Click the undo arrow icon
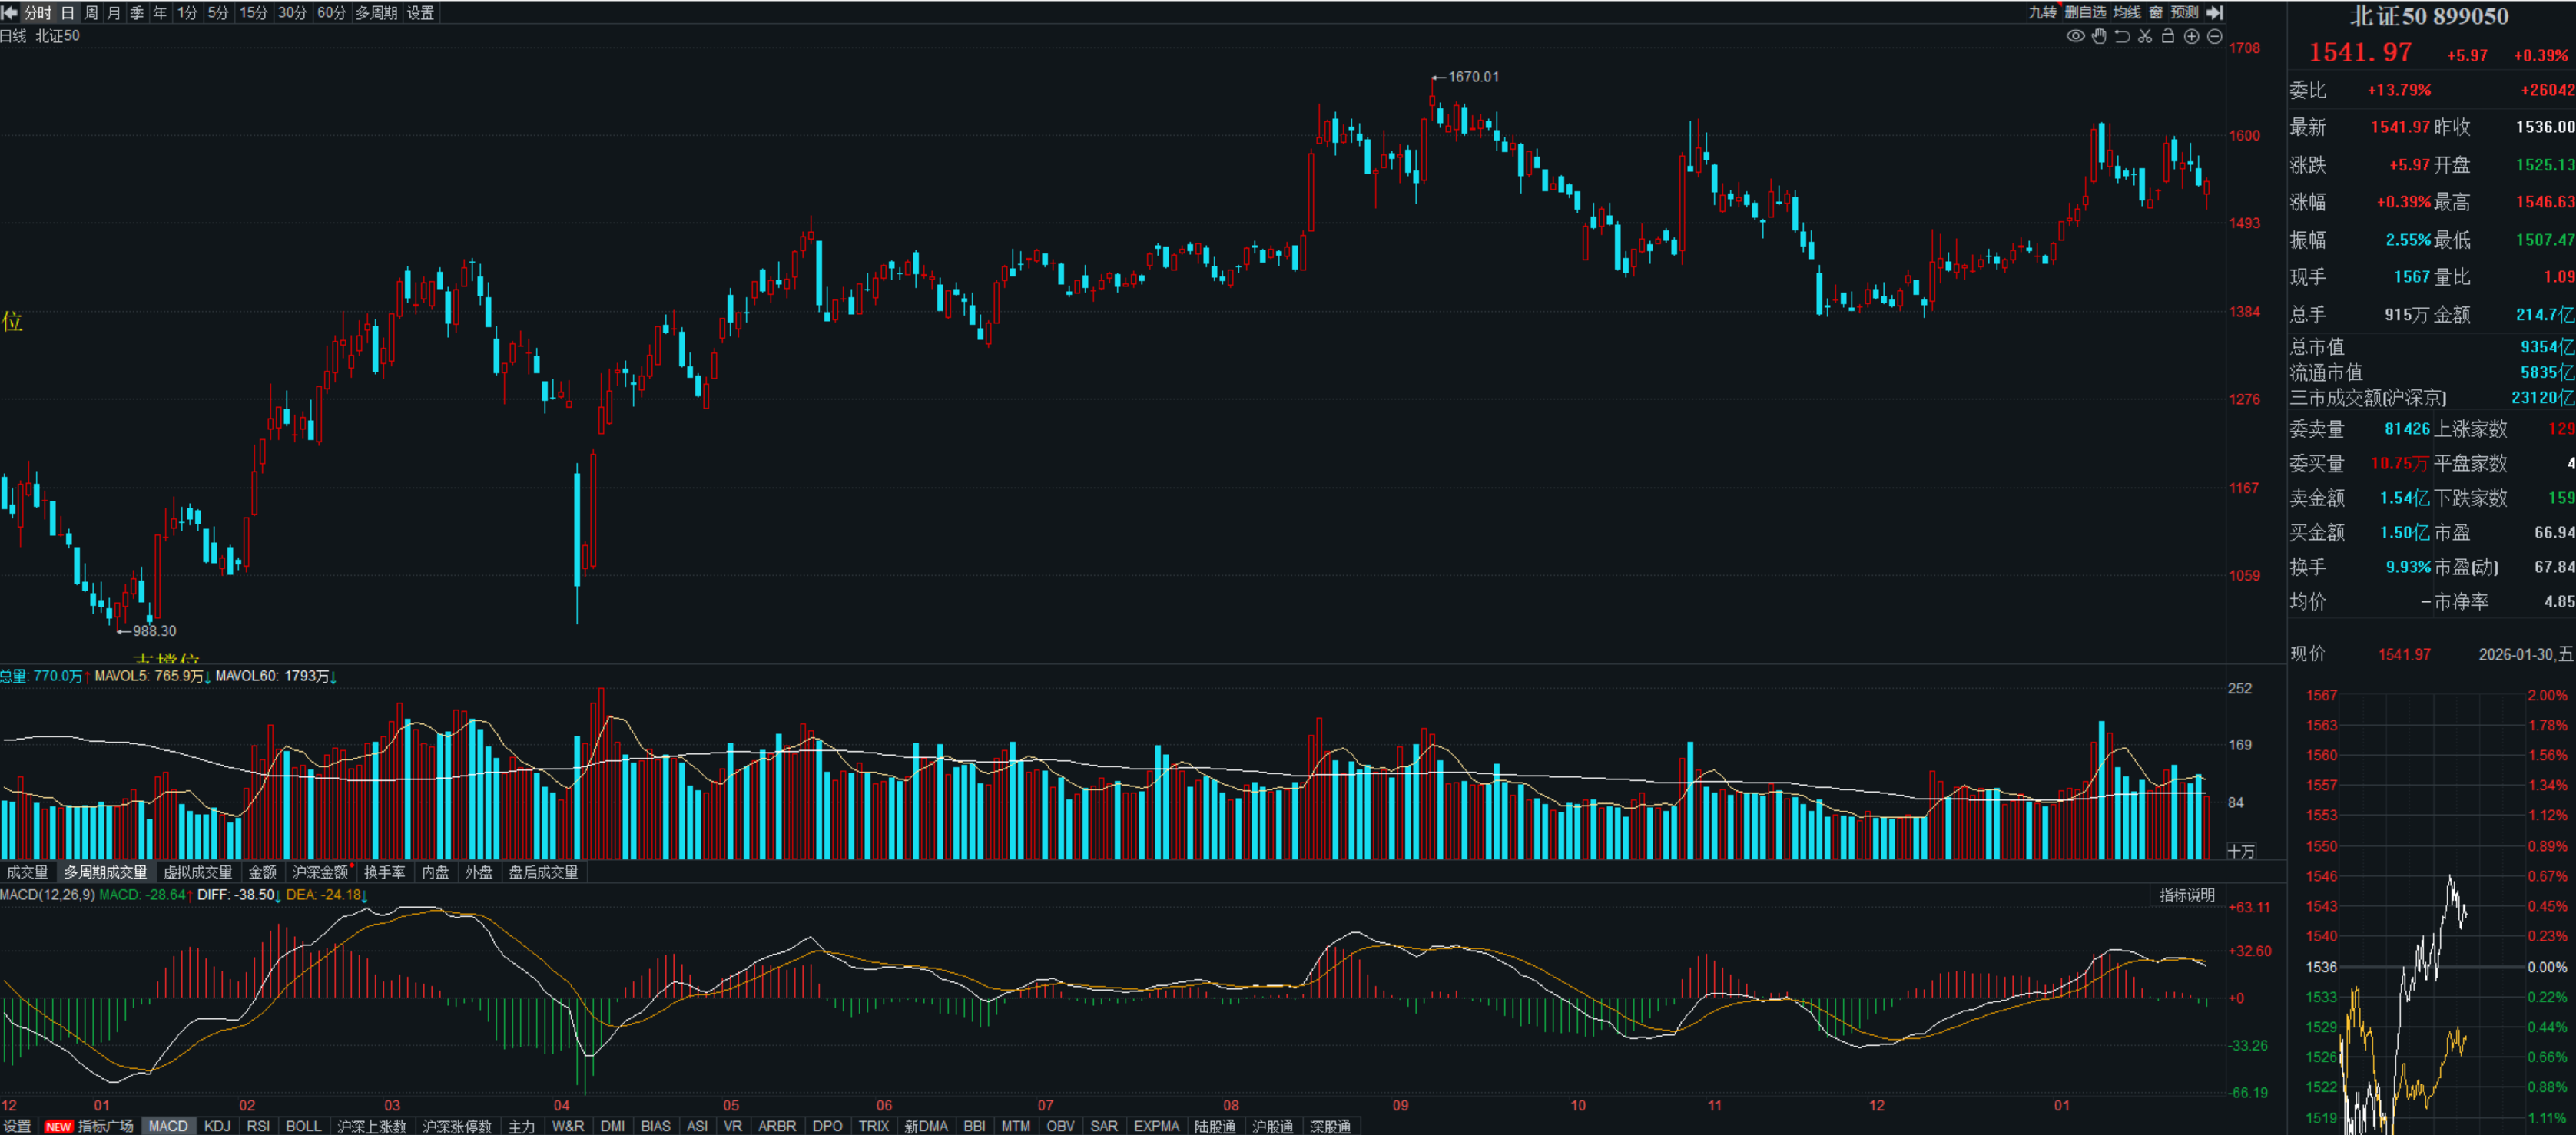This screenshot has width=2576, height=1135. pyautogui.click(x=2122, y=36)
